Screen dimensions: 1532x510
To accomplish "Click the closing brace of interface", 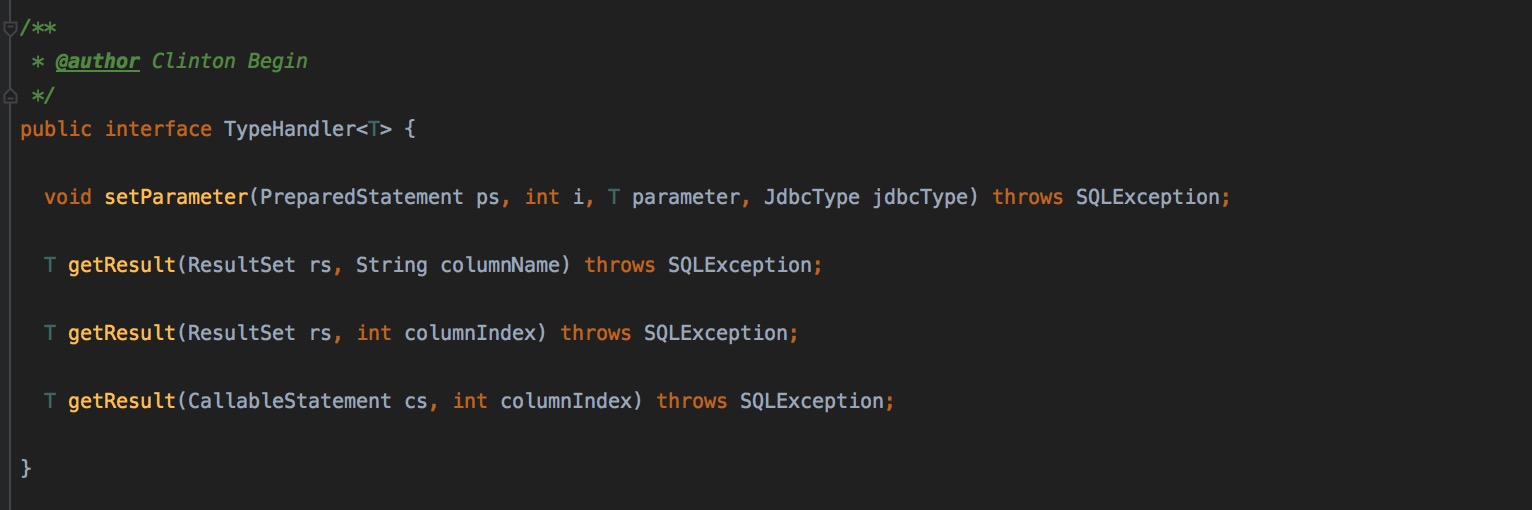I will click(26, 469).
